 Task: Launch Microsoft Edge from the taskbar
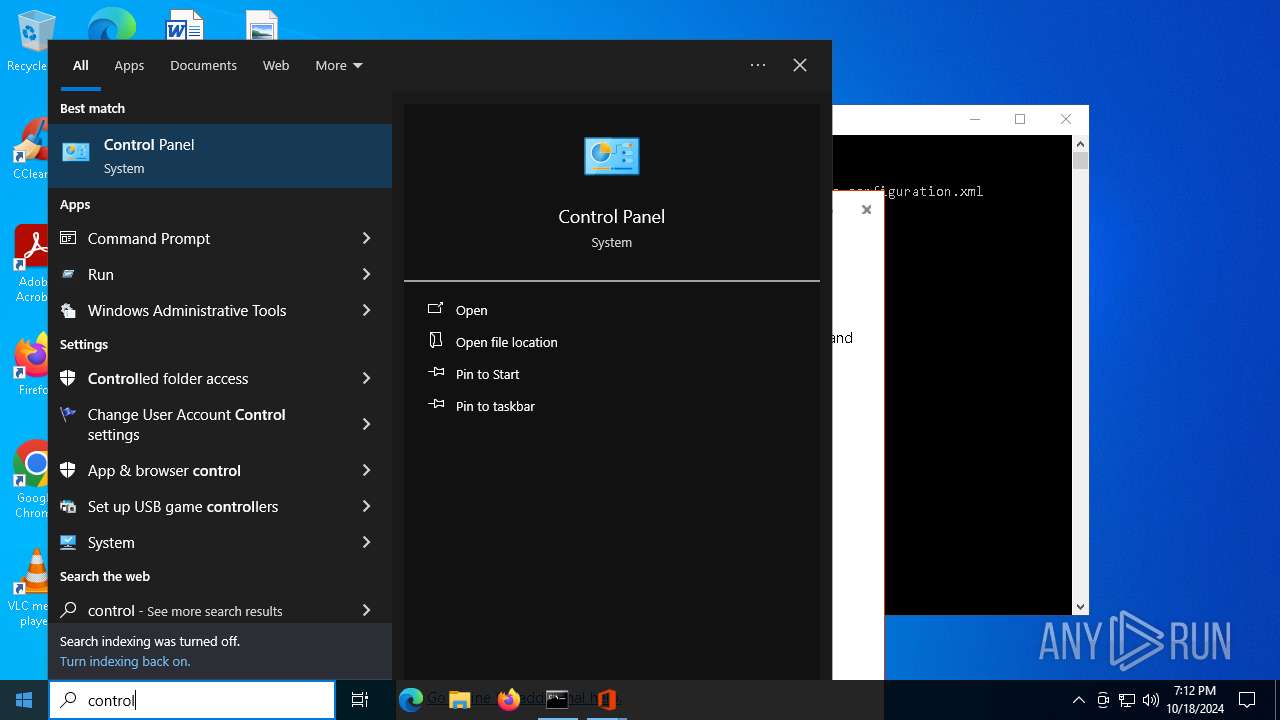point(411,700)
